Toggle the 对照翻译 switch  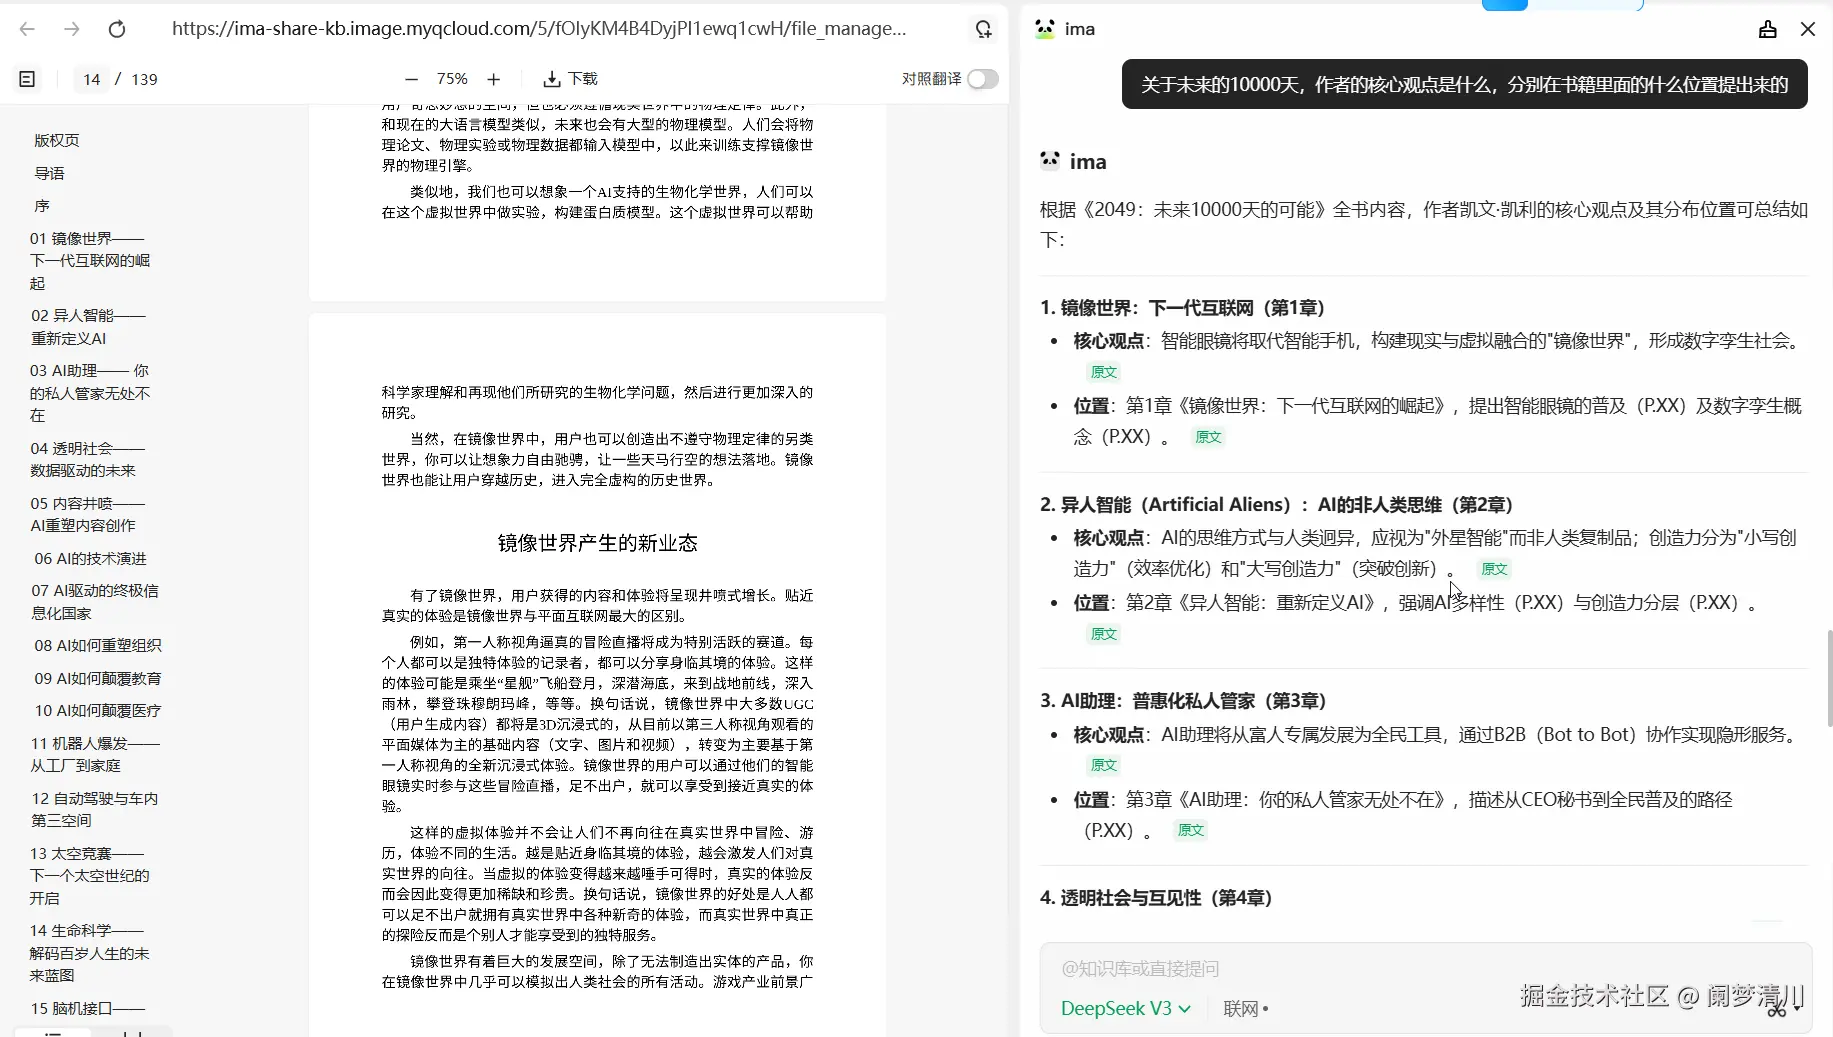[983, 79]
